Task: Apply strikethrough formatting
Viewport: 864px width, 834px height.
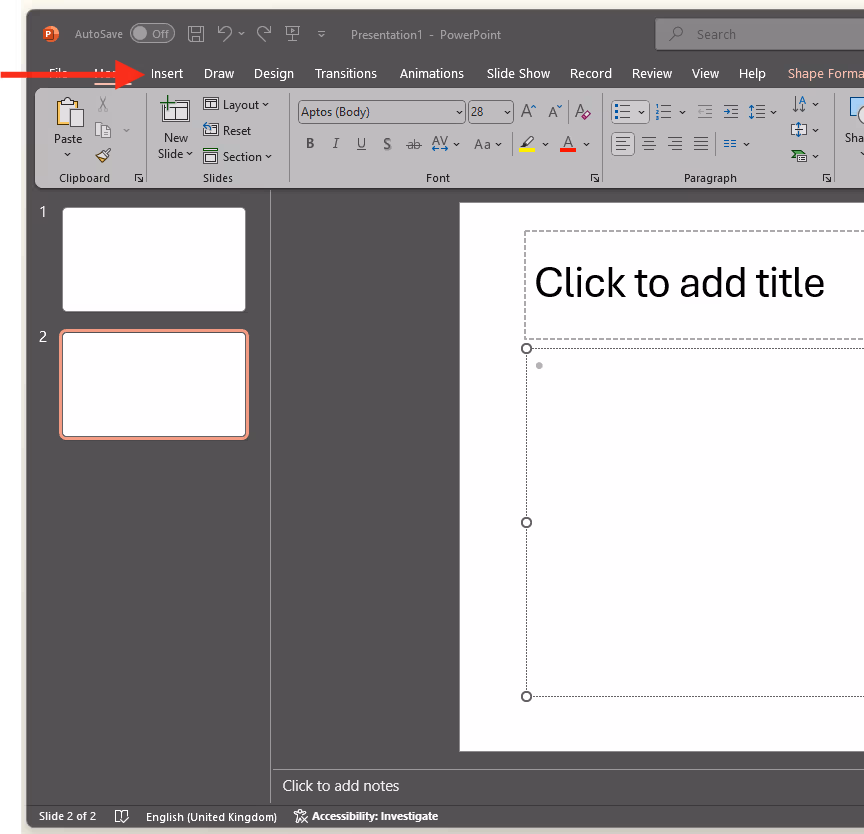Action: coord(413,144)
